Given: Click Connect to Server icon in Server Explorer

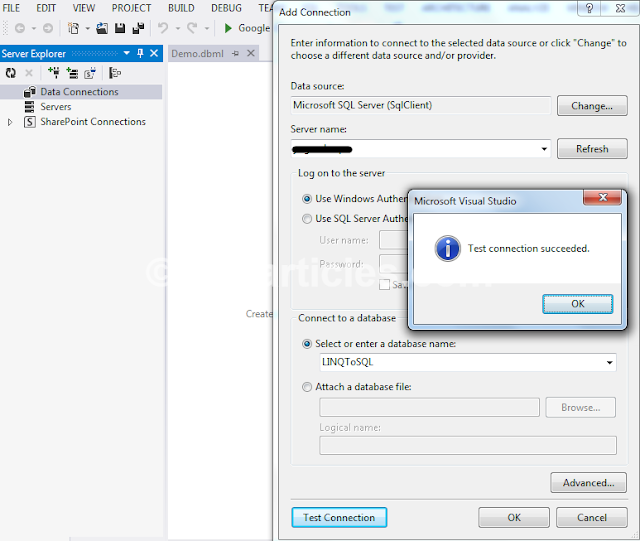Looking at the screenshot, I should 72,73.
